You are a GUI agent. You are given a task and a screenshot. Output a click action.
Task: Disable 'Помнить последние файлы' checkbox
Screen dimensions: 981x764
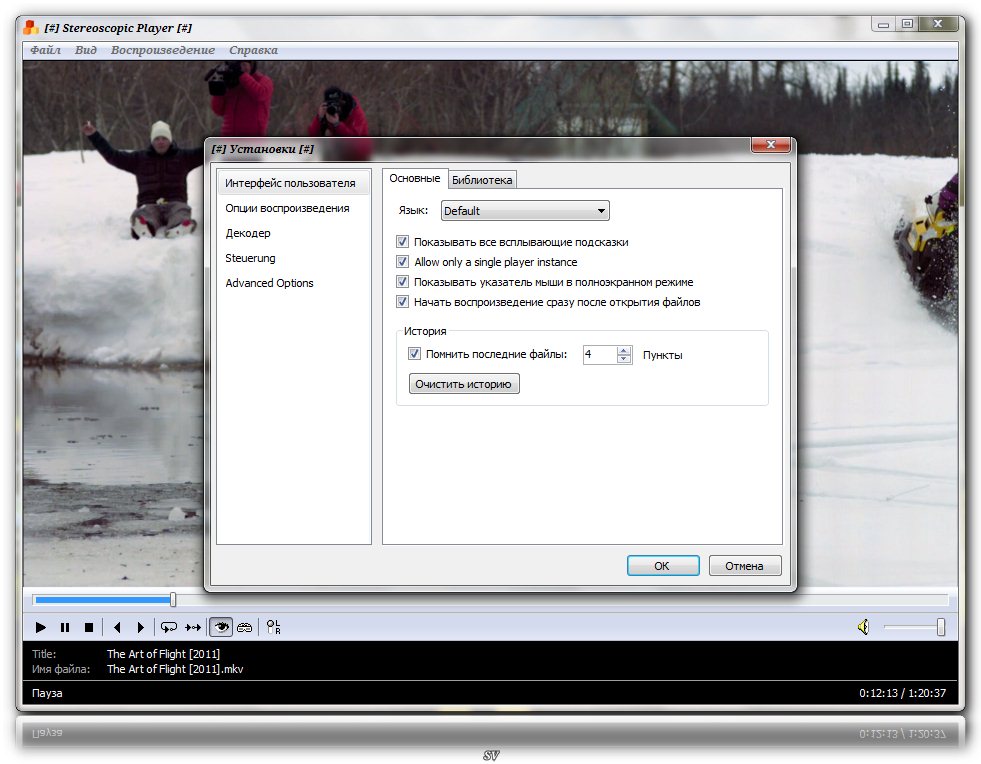point(415,354)
